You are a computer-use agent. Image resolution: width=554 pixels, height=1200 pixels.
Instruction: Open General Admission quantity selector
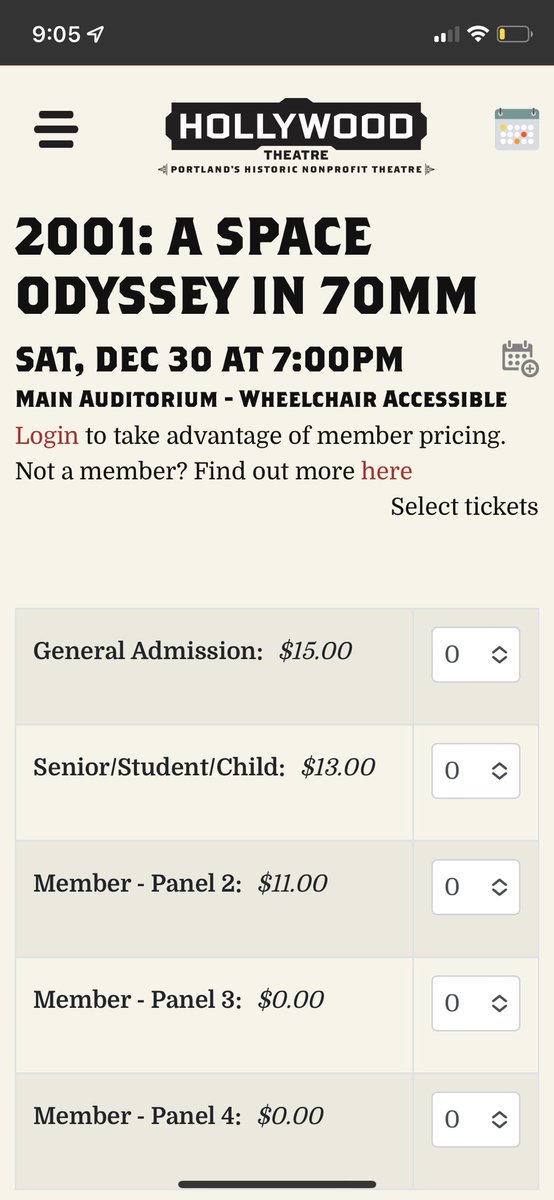476,655
